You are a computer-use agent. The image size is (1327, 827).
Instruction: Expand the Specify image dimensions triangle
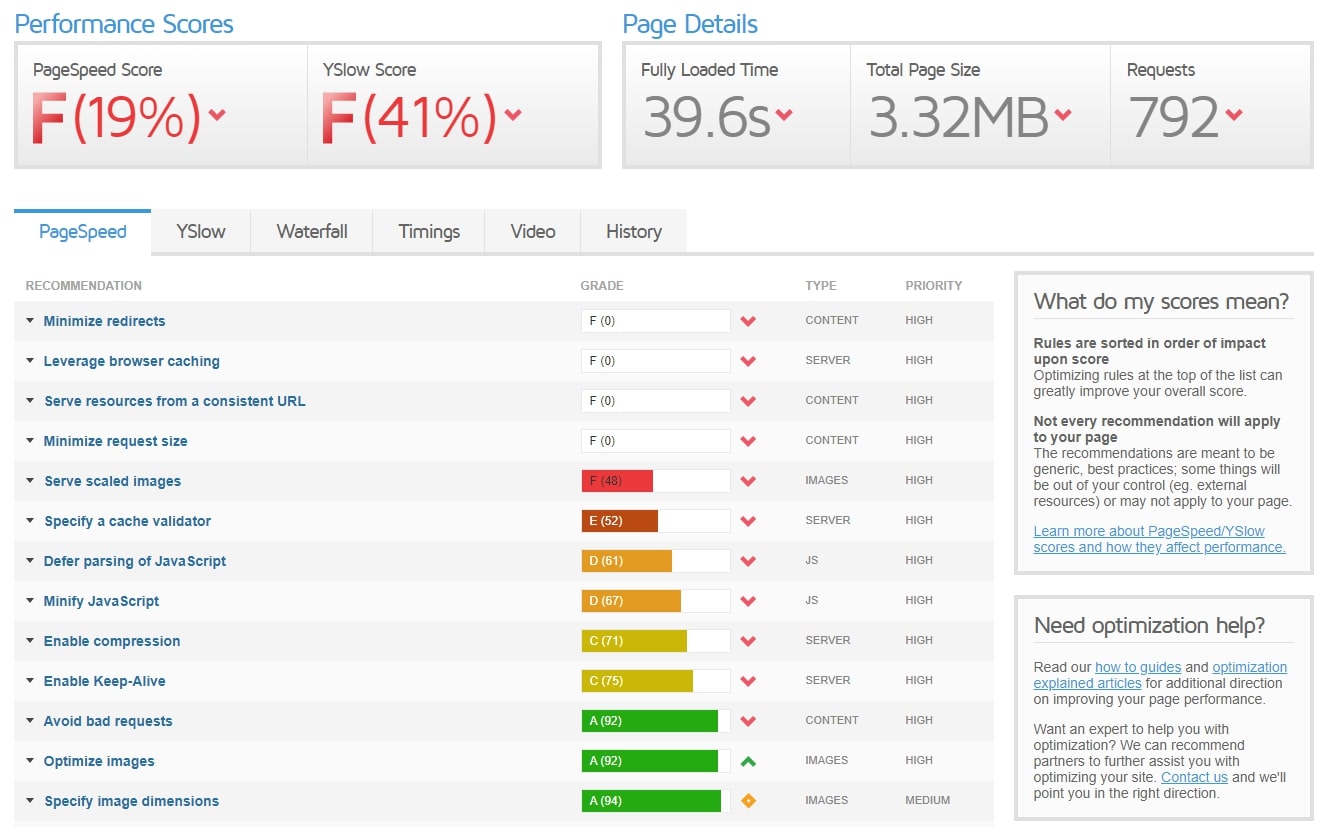pyautogui.click(x=30, y=801)
